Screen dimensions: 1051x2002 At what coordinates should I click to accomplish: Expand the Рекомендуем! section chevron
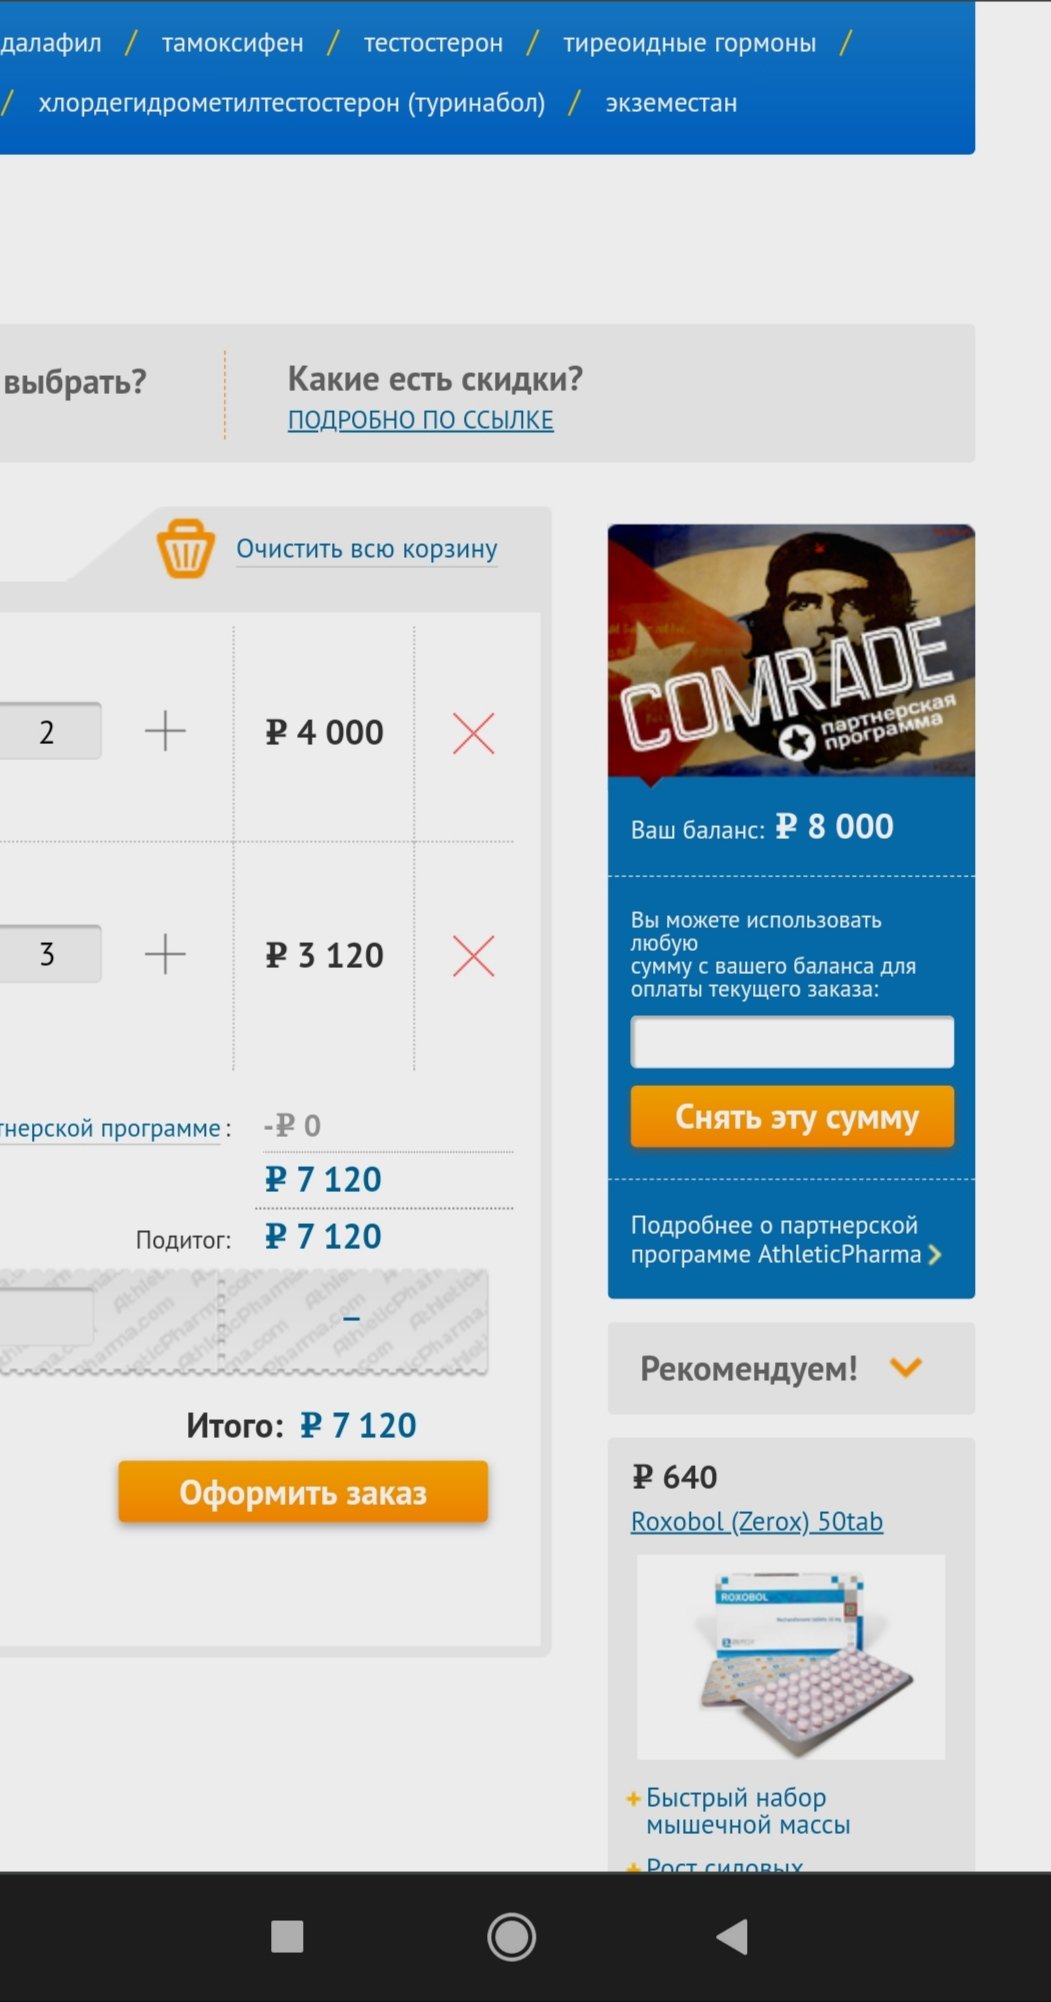(905, 1367)
